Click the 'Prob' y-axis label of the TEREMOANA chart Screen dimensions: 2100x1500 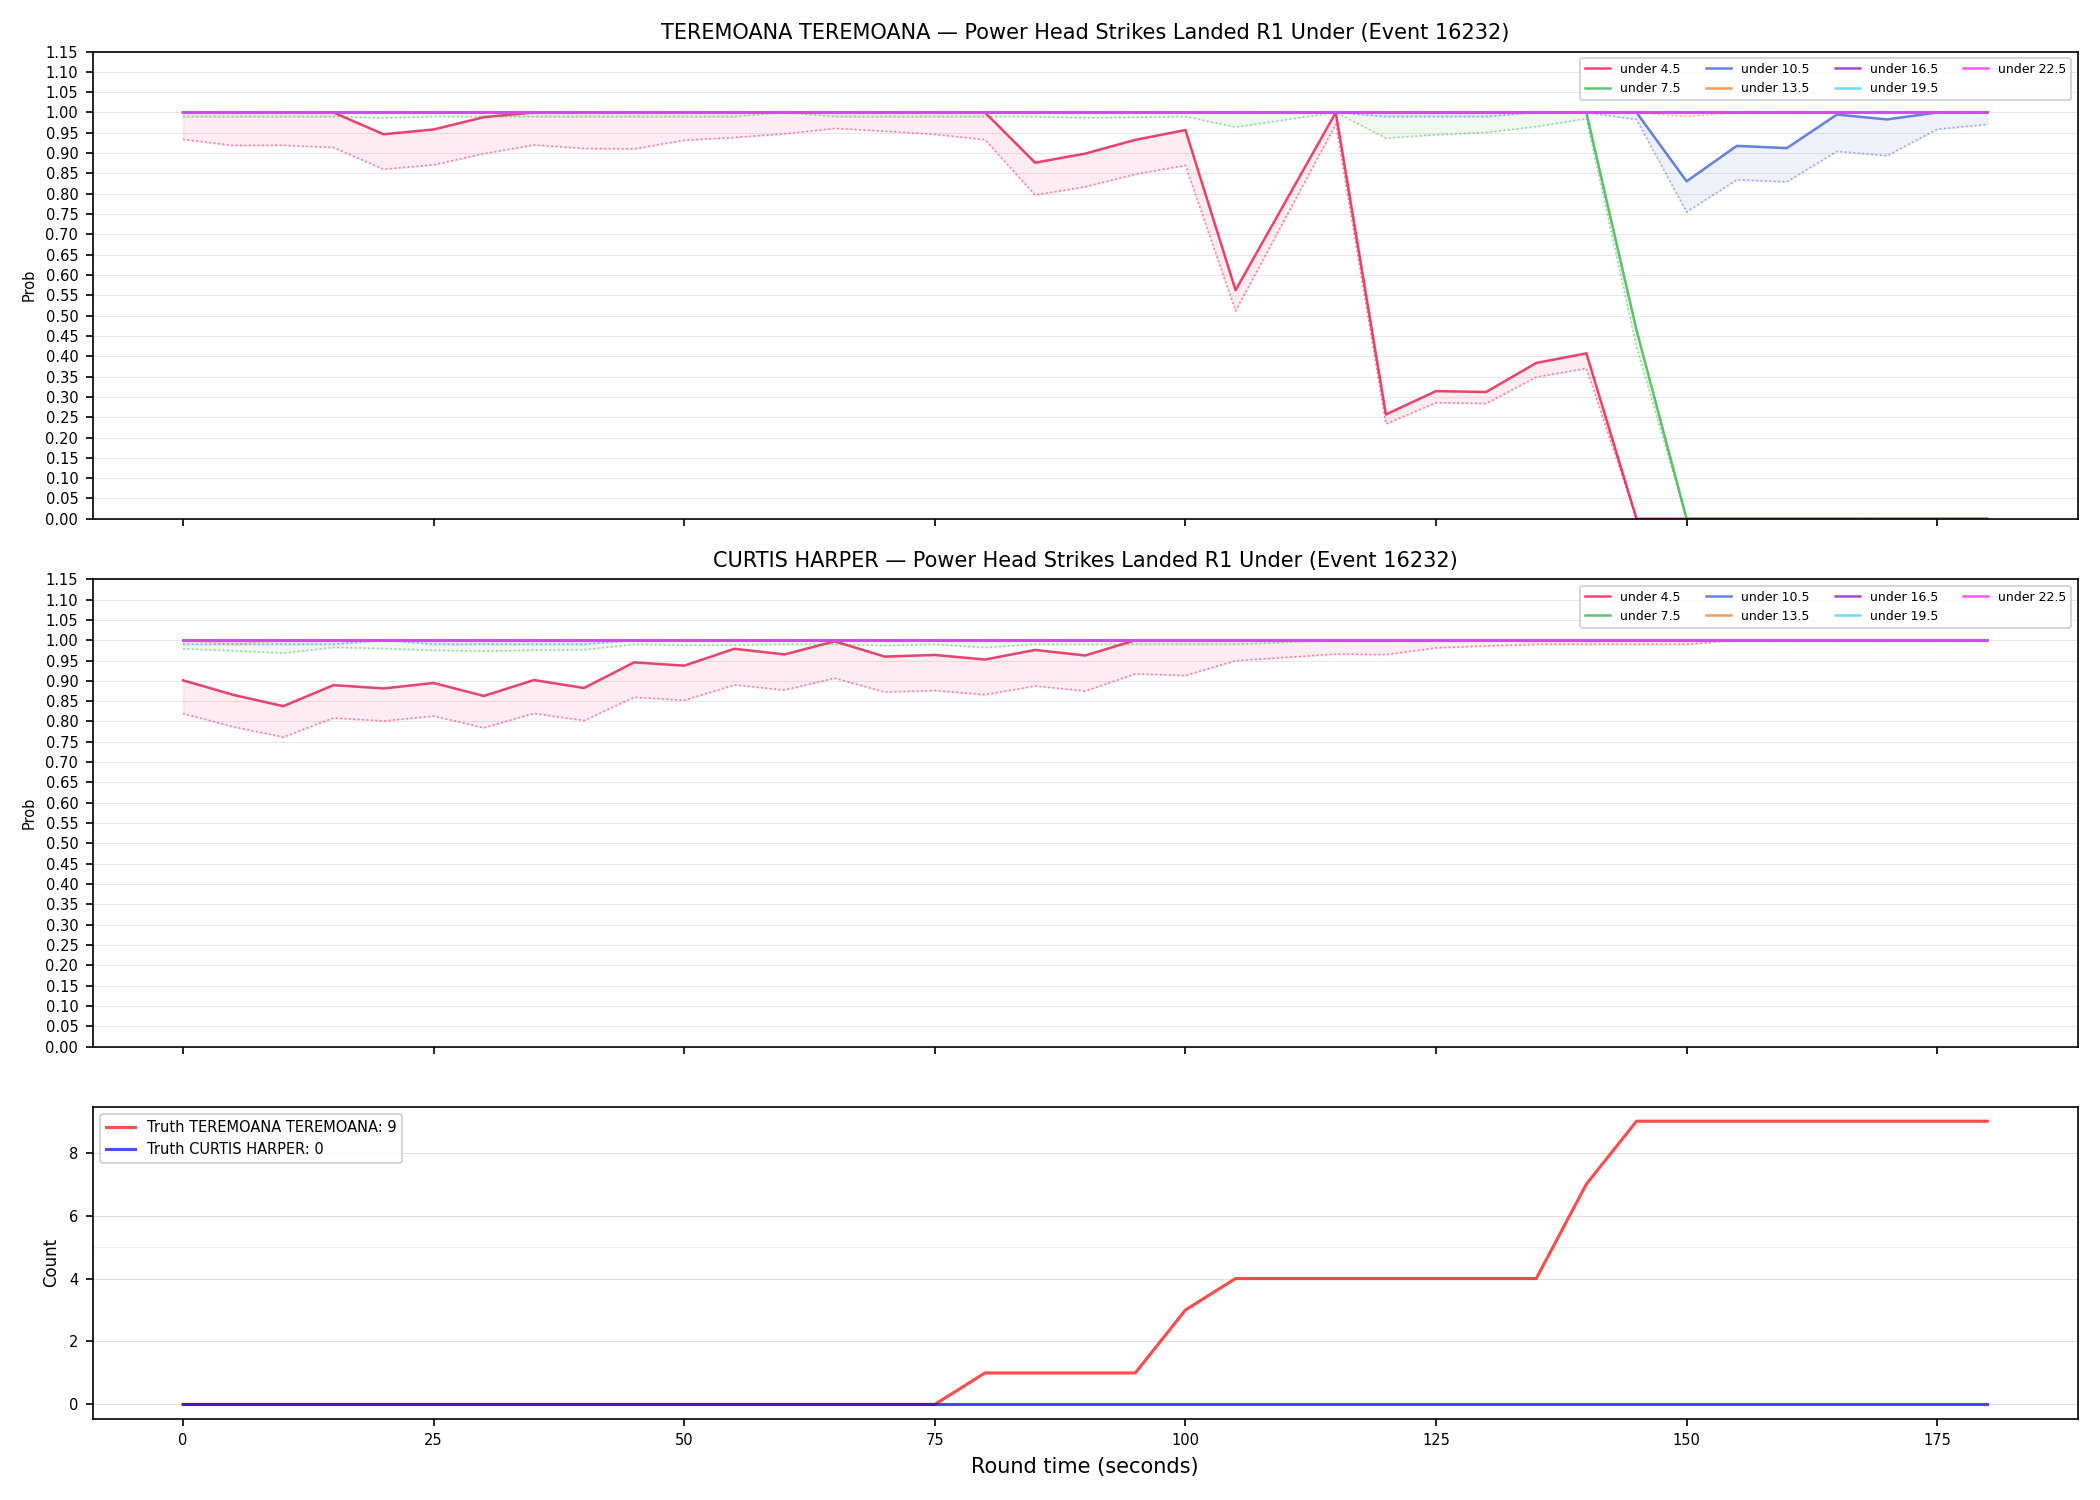[29, 286]
